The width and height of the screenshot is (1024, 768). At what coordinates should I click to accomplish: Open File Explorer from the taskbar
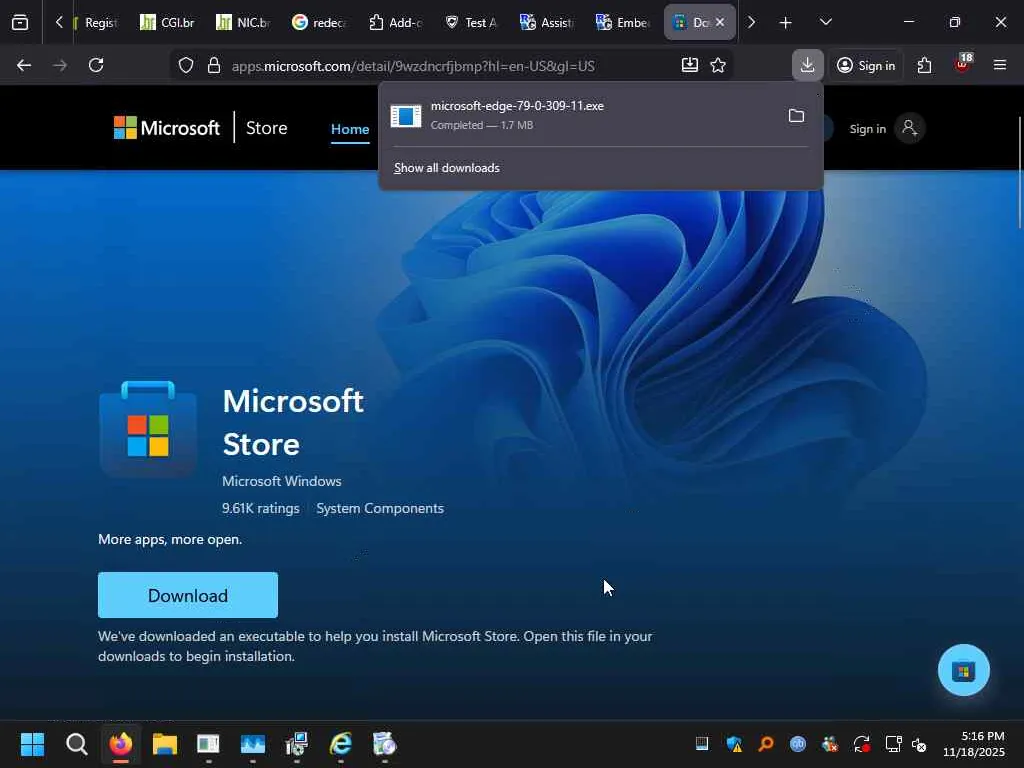click(x=165, y=744)
